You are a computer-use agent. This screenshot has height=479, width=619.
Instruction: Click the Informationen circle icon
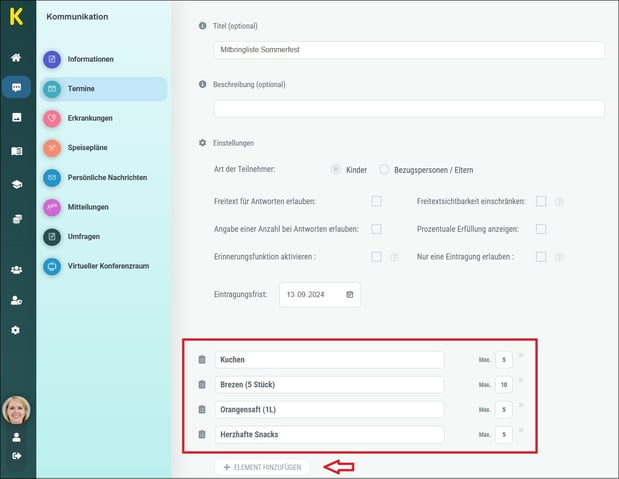tap(52, 59)
